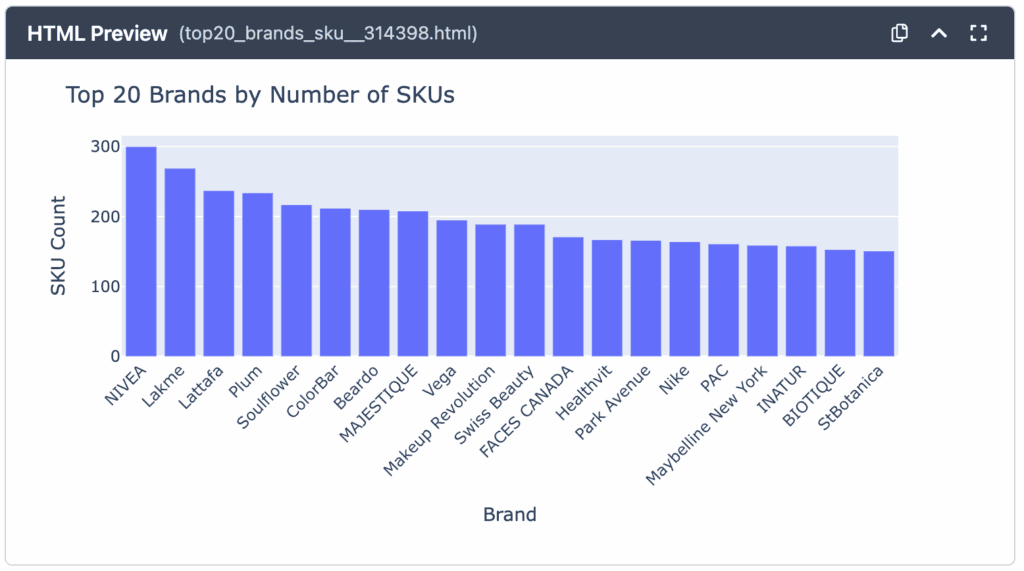
Task: Click the MAJESTIQUE bar in the chart
Action: (x=413, y=284)
